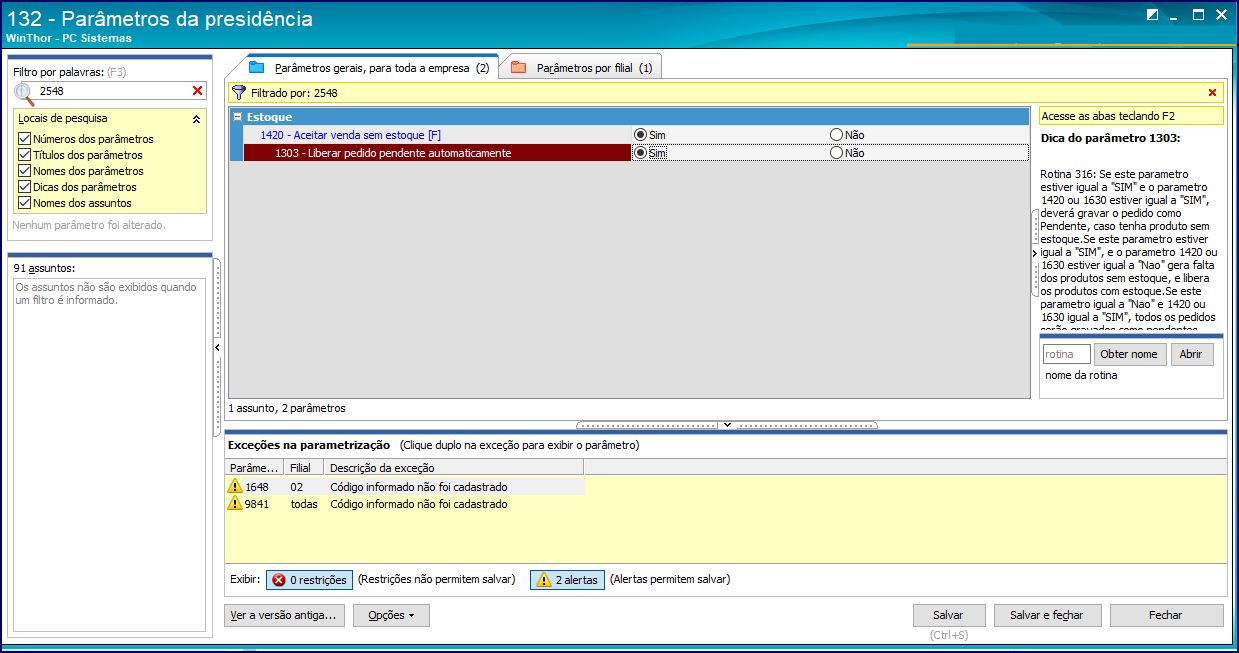The image size is (1239, 653).
Task: Click 'Dica do parâmetro 1303:' heading
Action: point(1110,138)
